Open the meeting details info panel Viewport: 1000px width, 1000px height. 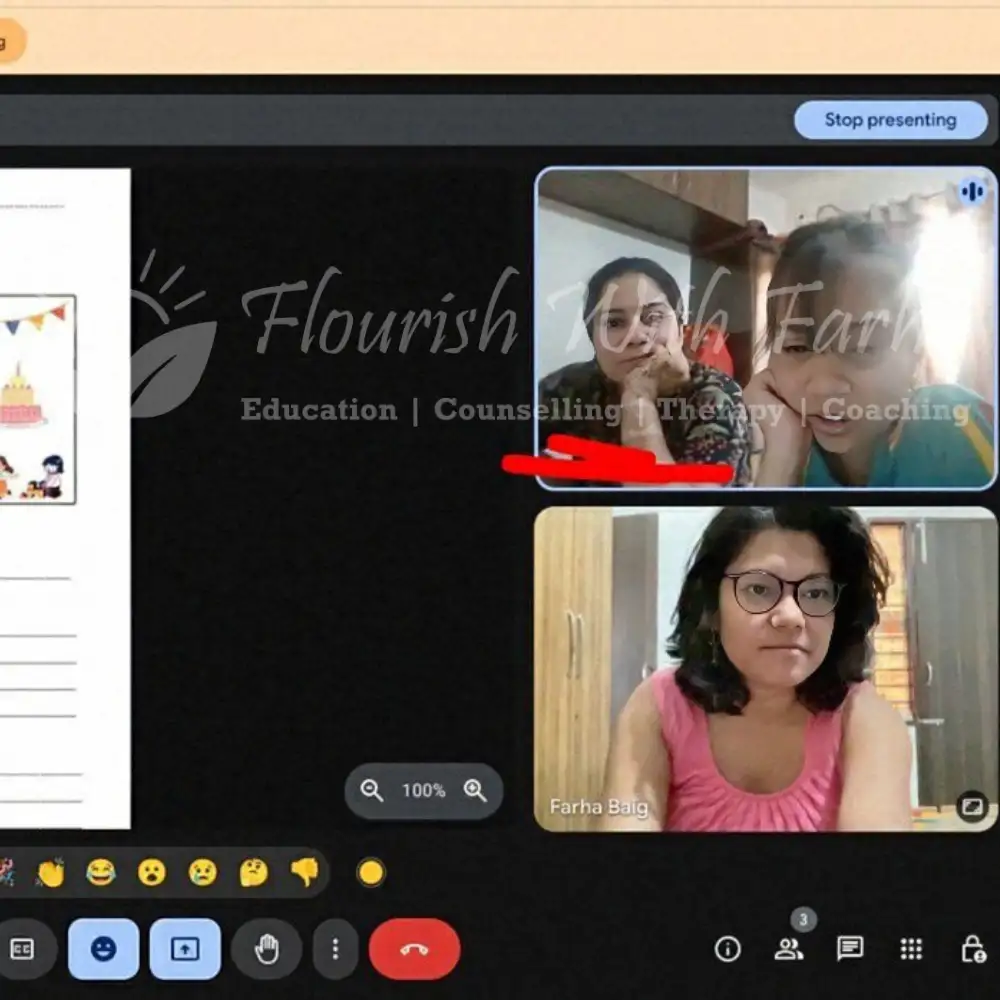pyautogui.click(x=727, y=949)
